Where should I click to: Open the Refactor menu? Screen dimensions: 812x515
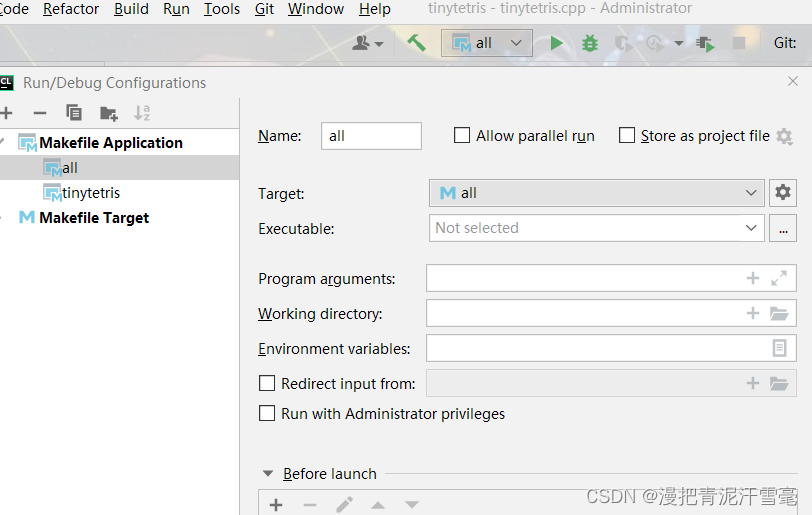pyautogui.click(x=71, y=9)
